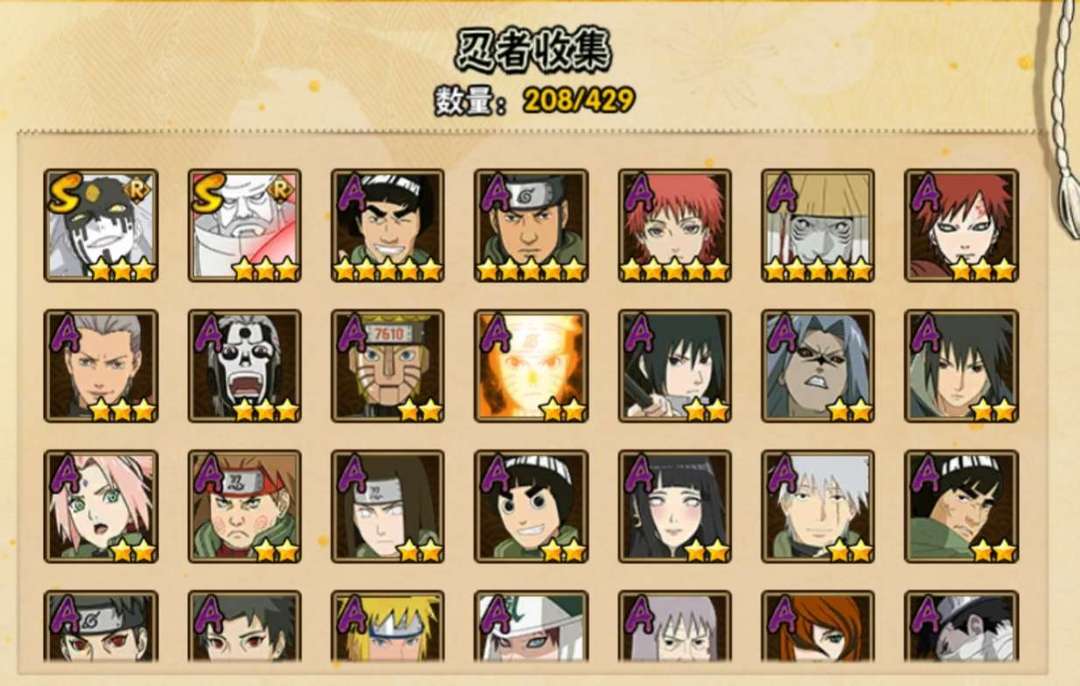
Task: Select the pink-haired Sakura portrait
Action: click(x=101, y=506)
